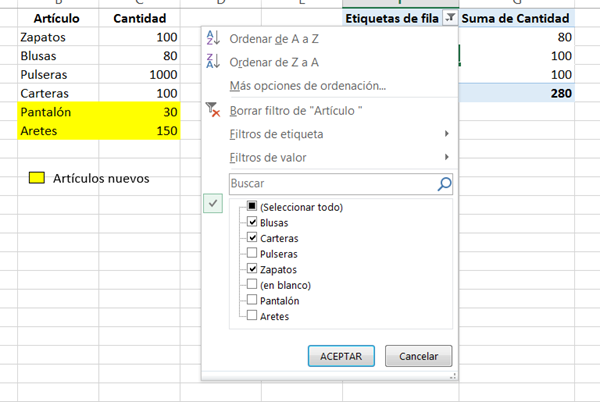Click the yellow Artículos nuevos swatch

(37, 178)
